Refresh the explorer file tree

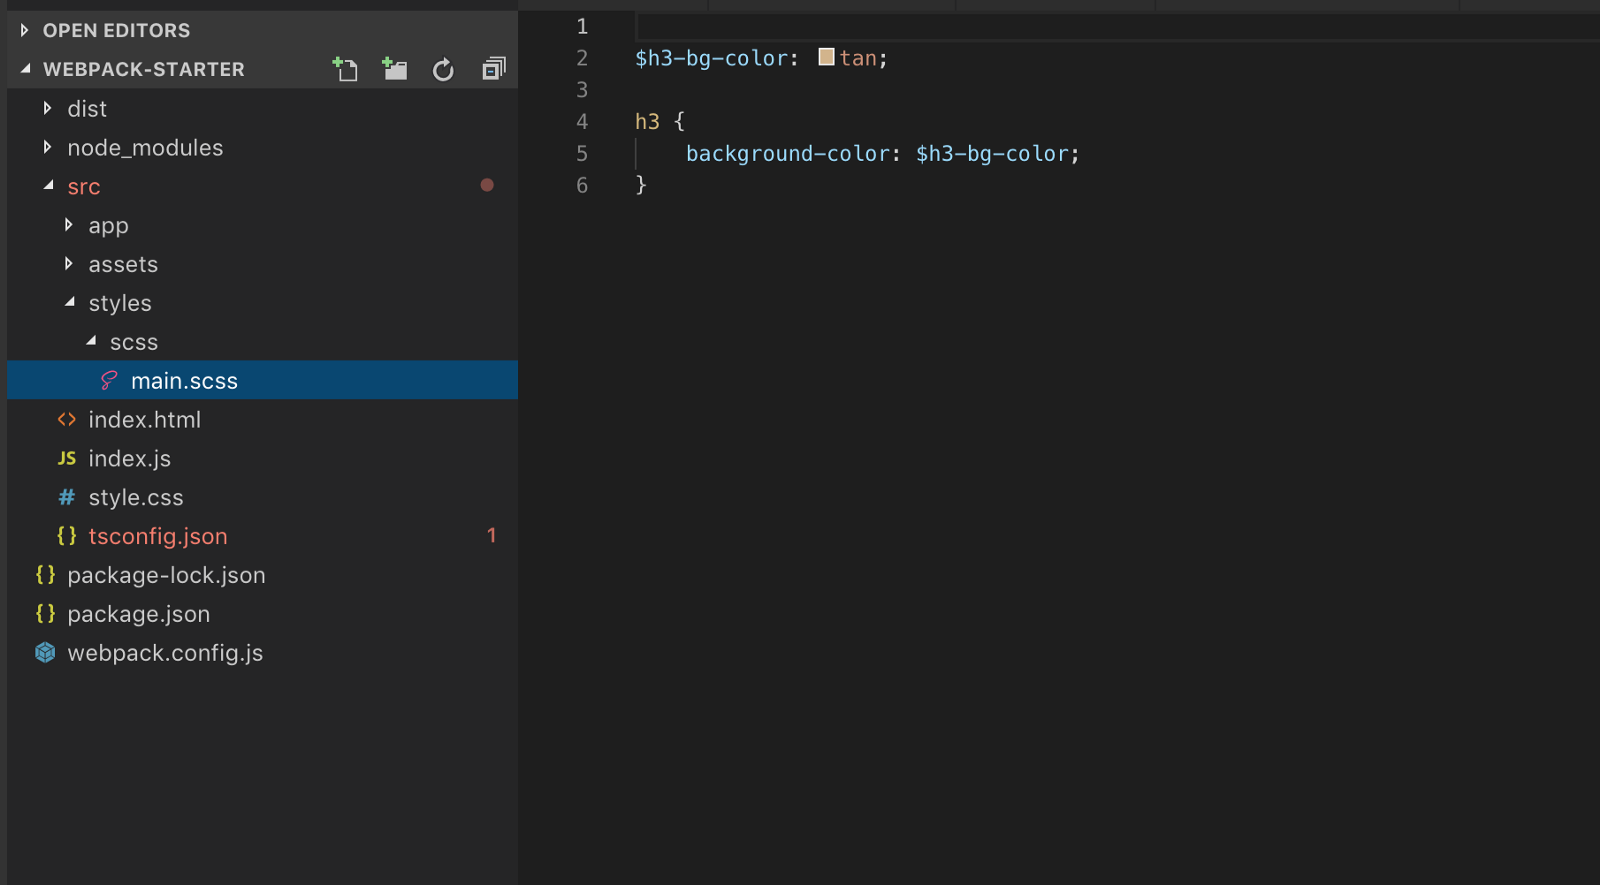tap(443, 69)
